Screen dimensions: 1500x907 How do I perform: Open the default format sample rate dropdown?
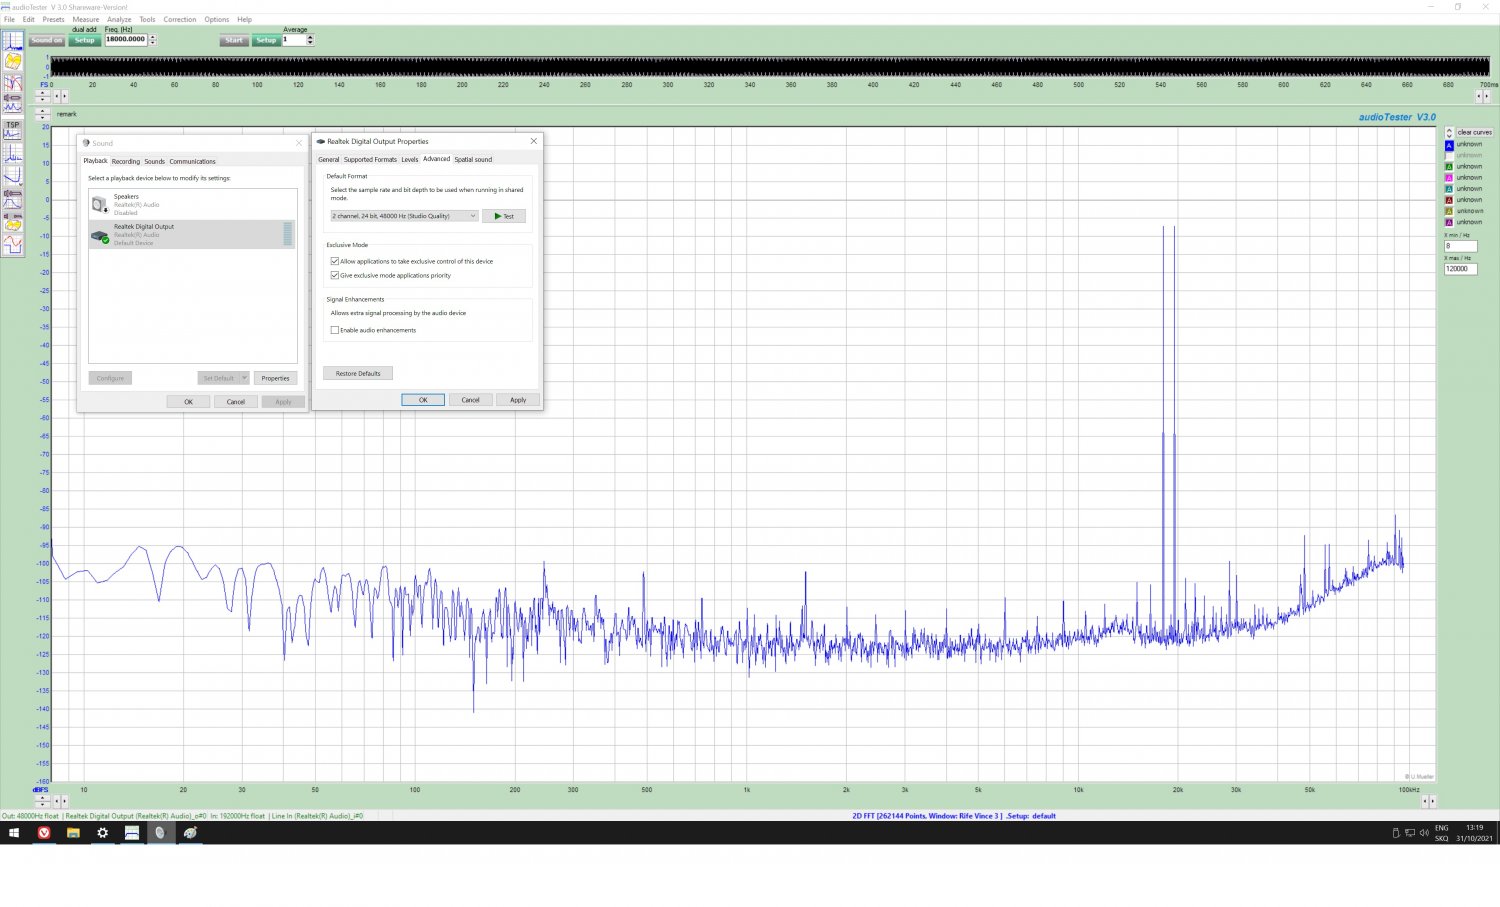click(x=404, y=216)
